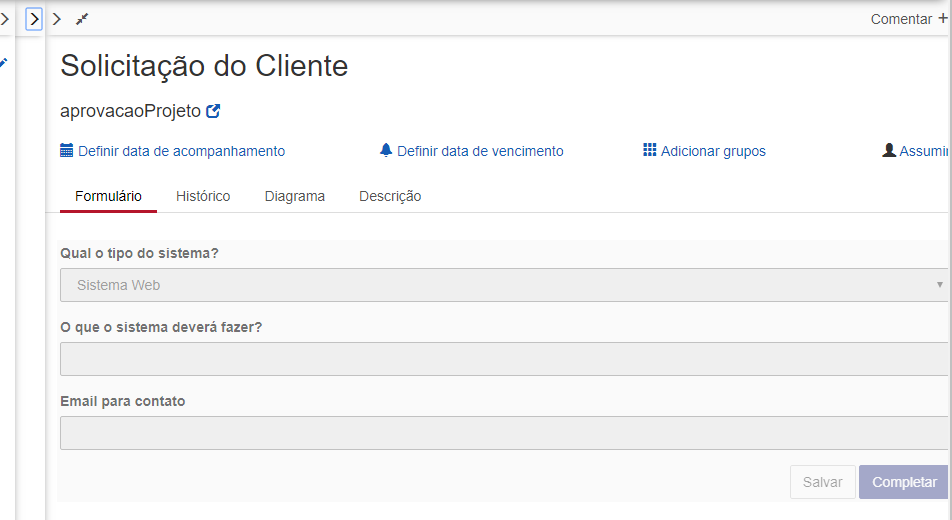
Task: Click the Email para contato input field
Action: 504,433
